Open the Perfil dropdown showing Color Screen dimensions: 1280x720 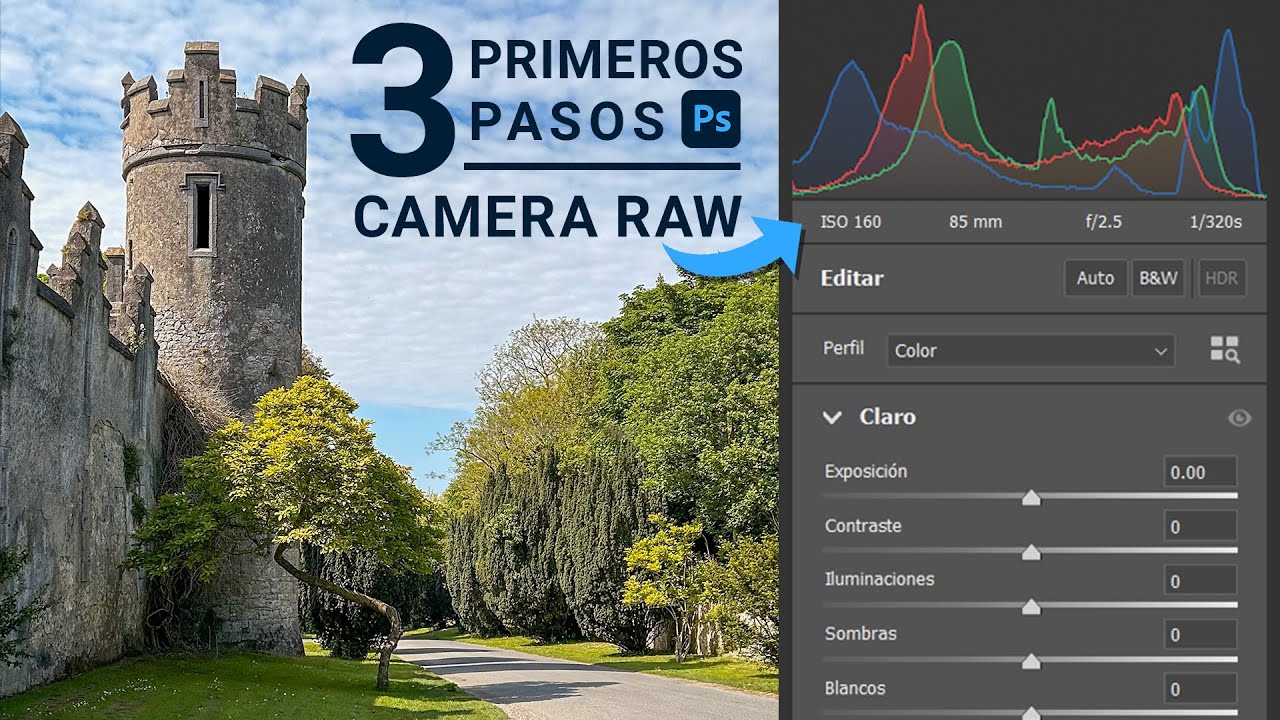(x=1030, y=351)
